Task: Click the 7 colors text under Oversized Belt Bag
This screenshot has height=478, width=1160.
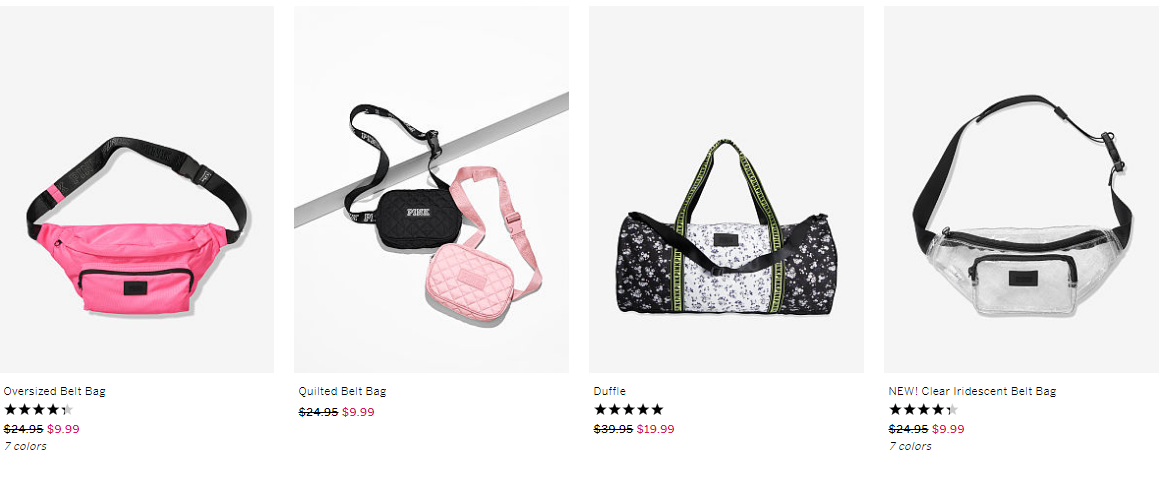Action: [25, 446]
